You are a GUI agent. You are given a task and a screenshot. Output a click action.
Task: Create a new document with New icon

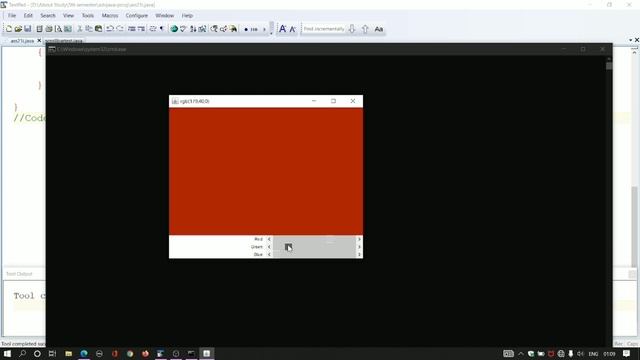coord(9,29)
